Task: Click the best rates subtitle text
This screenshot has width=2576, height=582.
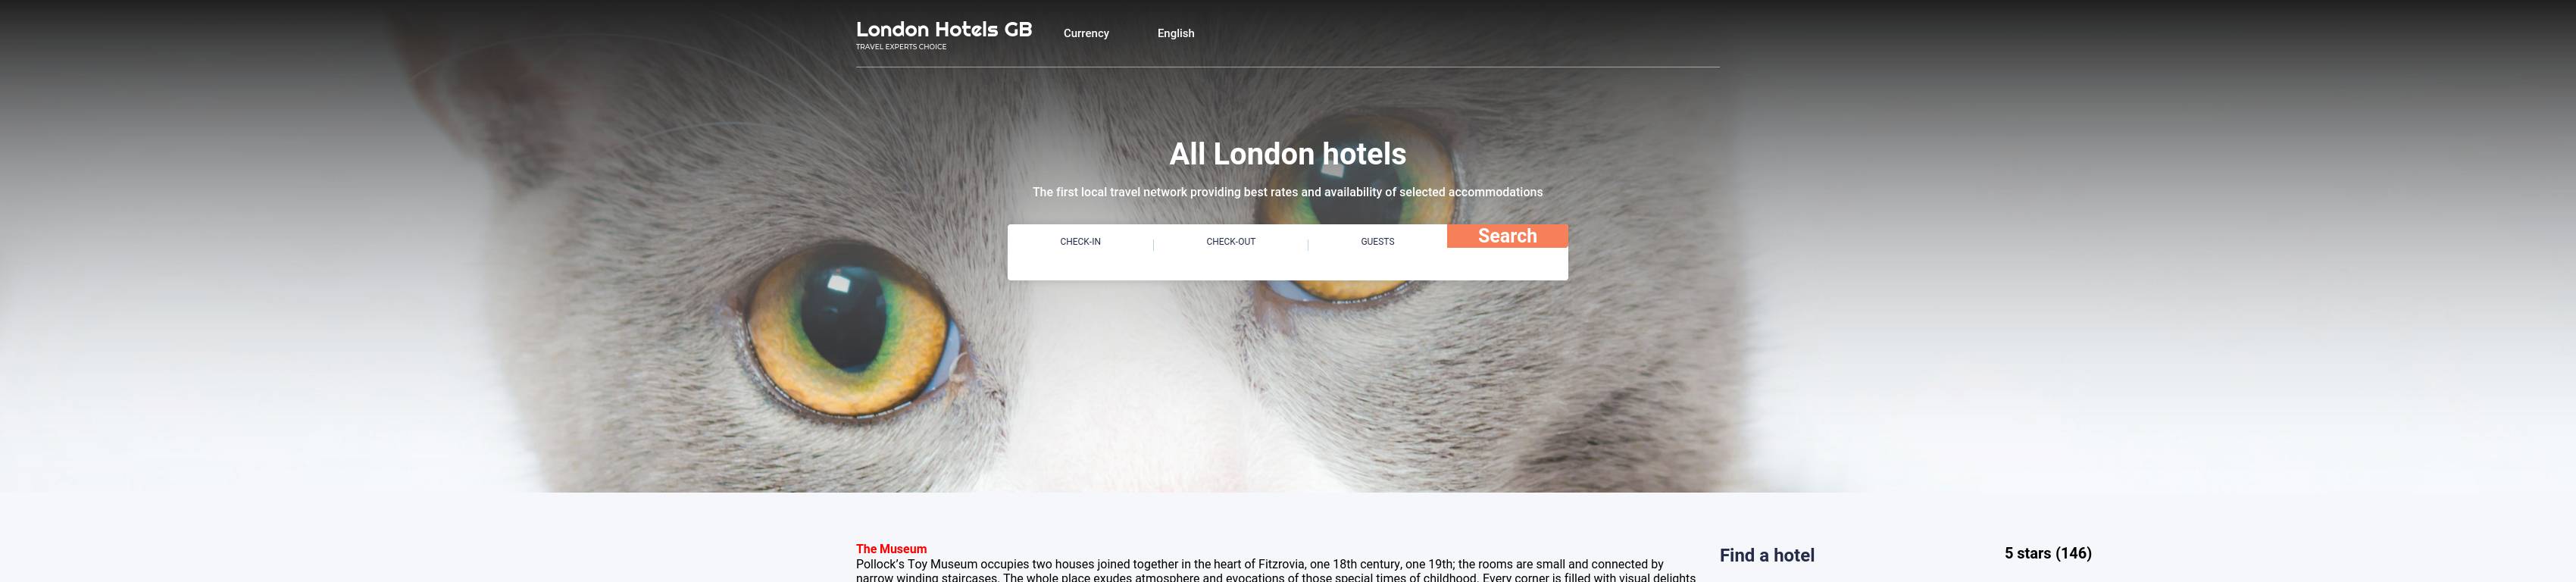Action: [1287, 192]
